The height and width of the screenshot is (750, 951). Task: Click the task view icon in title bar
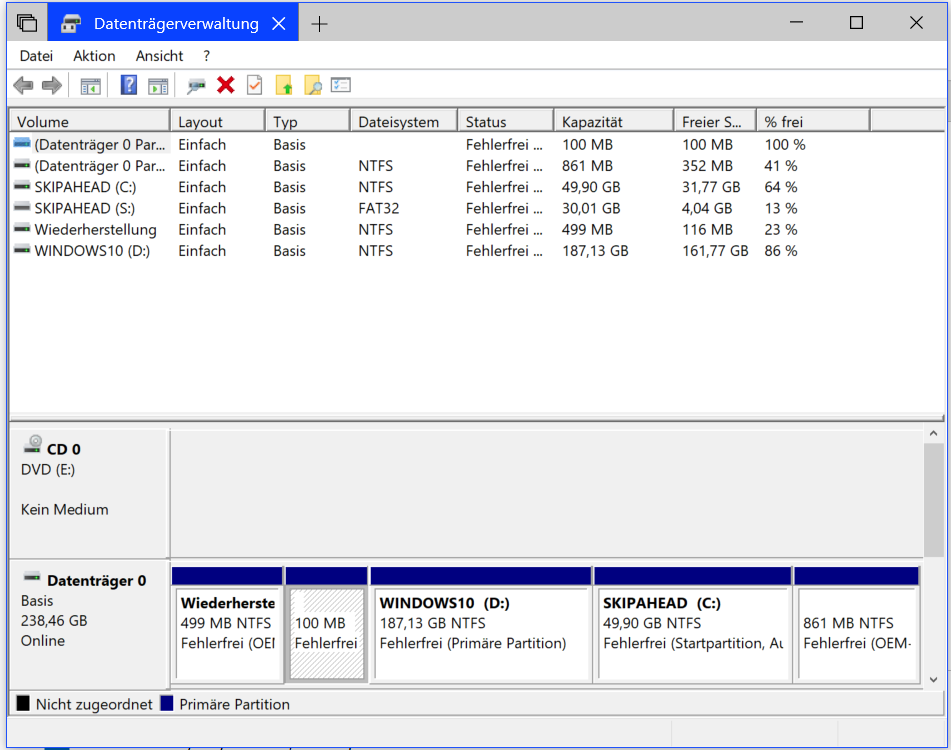(27, 23)
